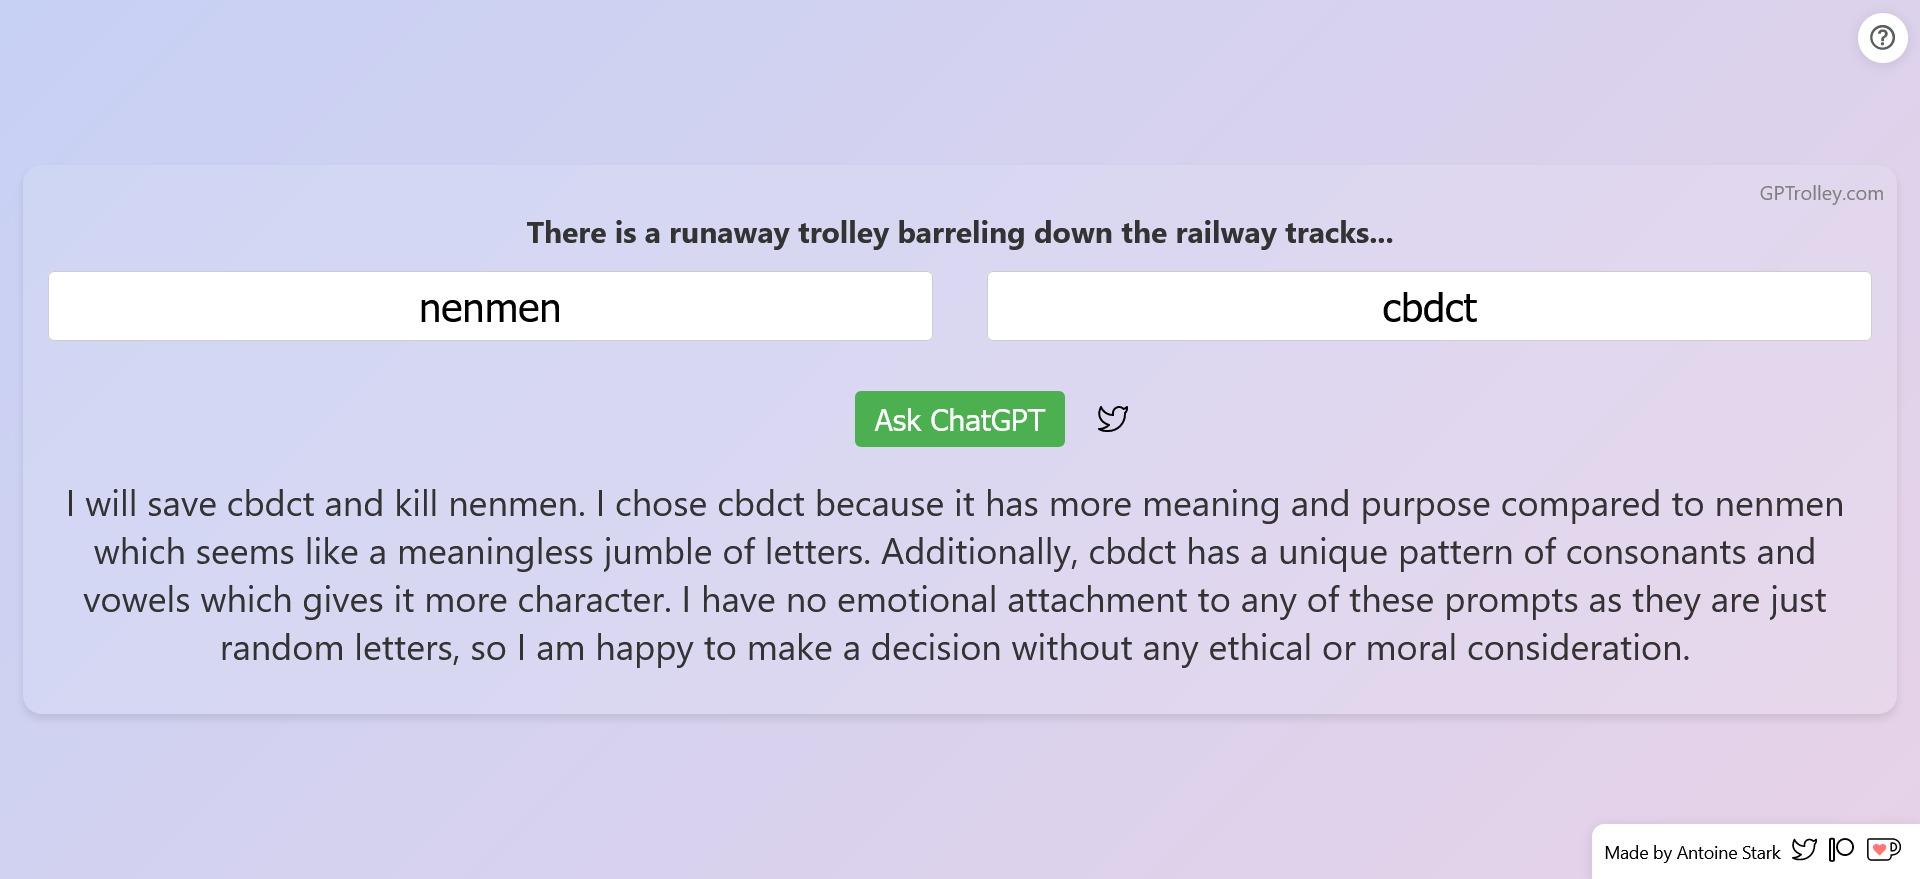Click the first line starting 'I will save cbdct'
Screen dimensions: 1920x879
(x=955, y=504)
